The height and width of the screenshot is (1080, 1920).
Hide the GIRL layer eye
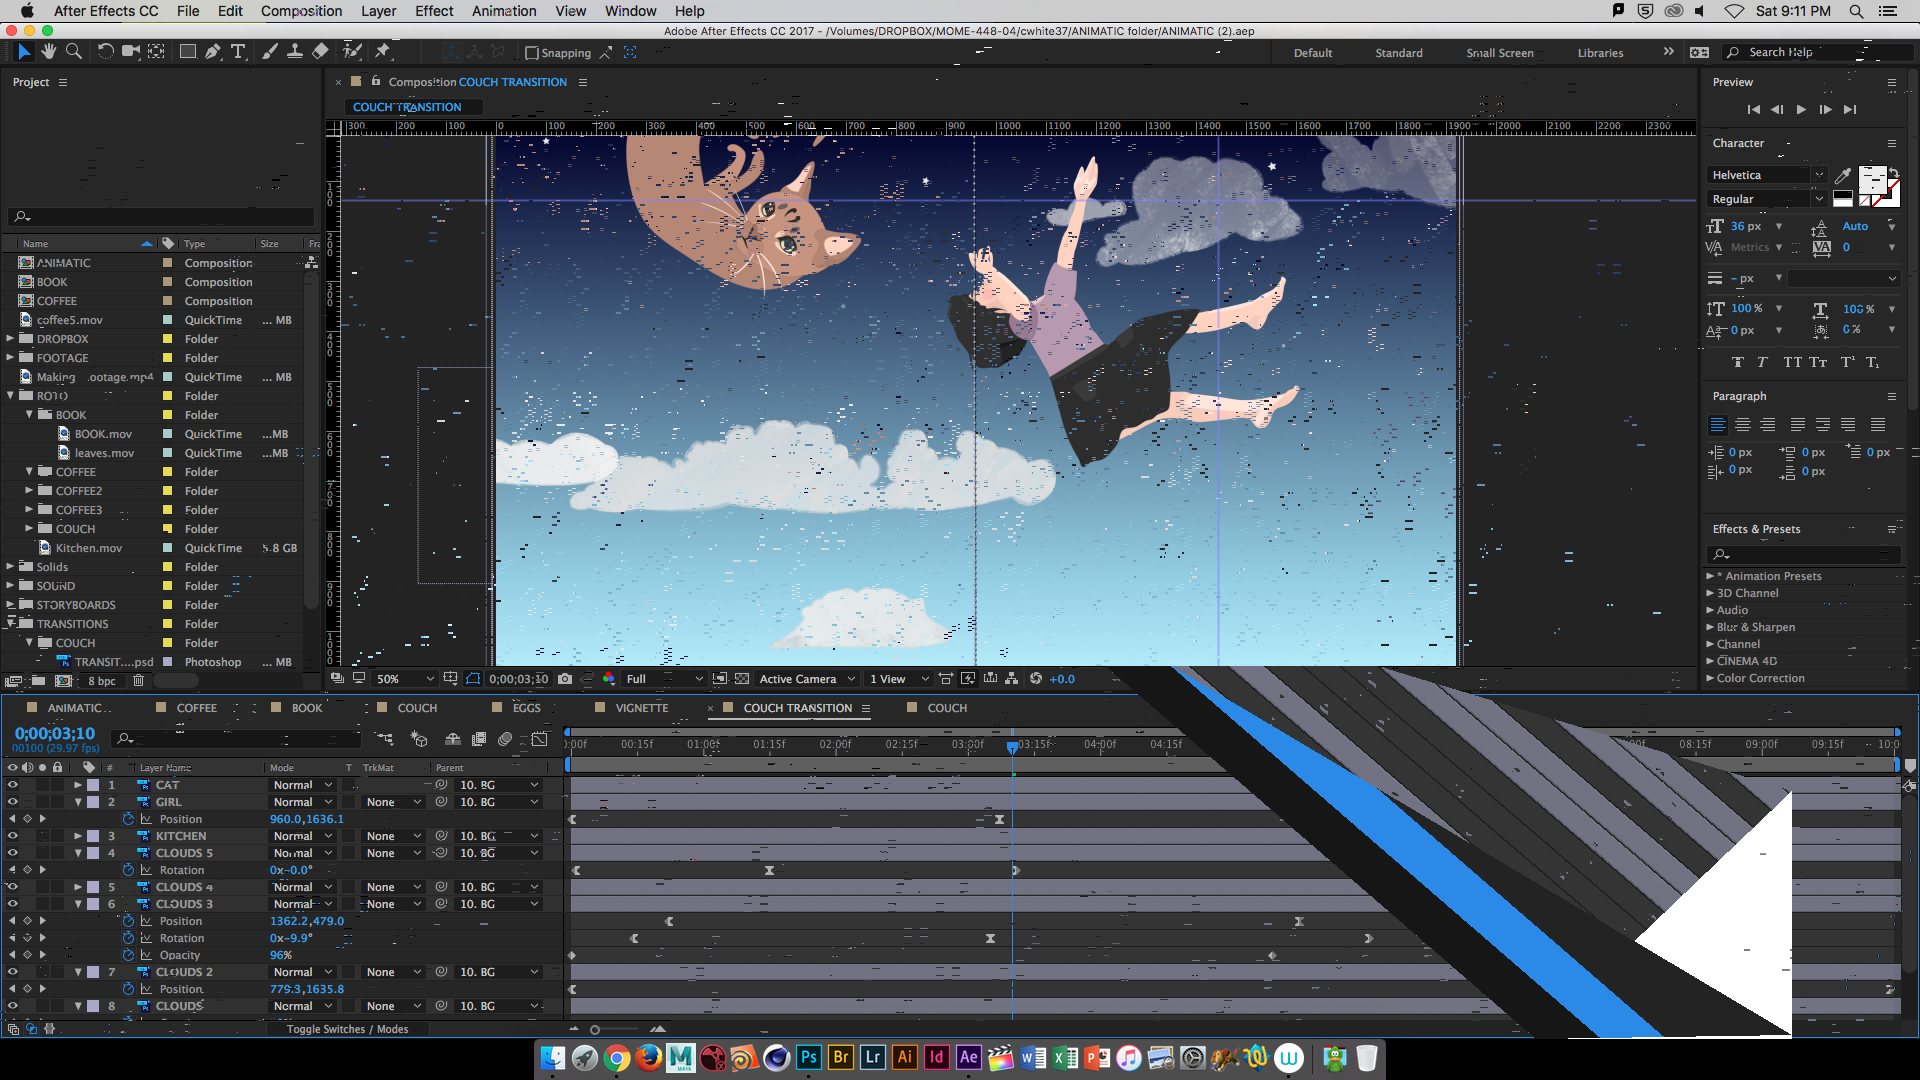click(x=13, y=802)
